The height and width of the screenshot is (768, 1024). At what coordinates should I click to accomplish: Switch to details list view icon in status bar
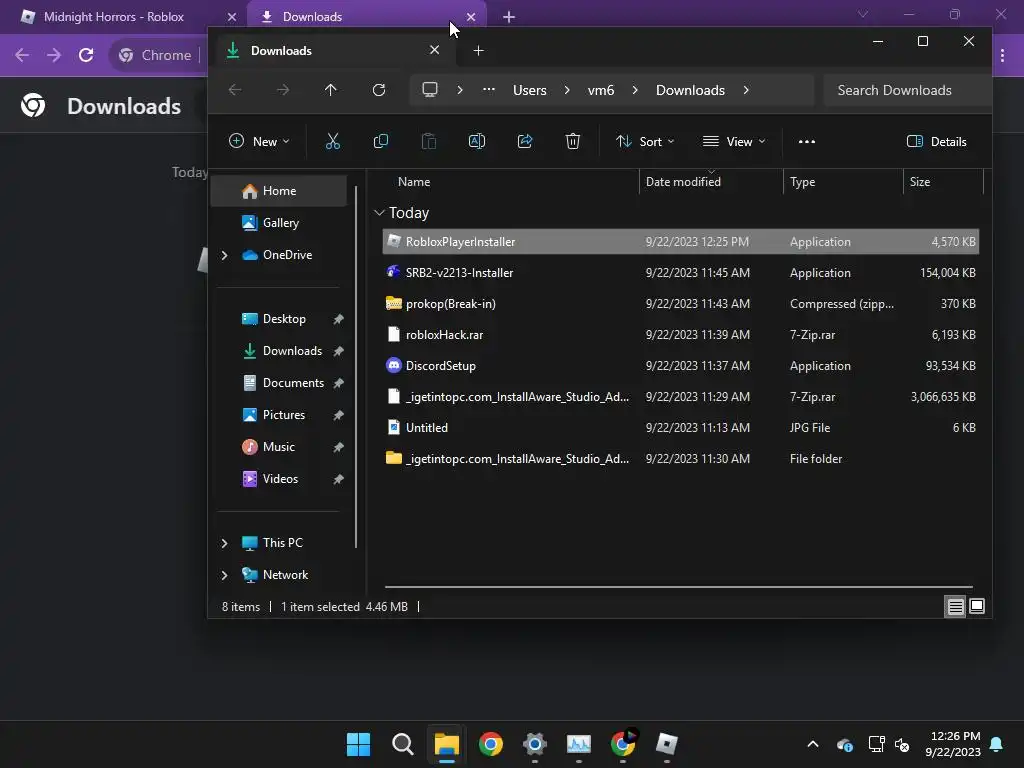pos(955,607)
